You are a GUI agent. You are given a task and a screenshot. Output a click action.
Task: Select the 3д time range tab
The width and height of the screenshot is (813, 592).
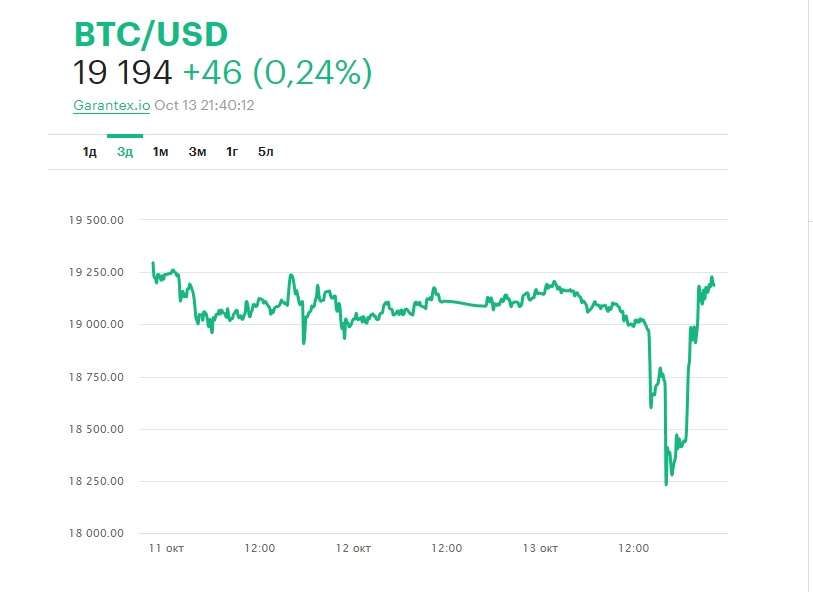click(125, 152)
